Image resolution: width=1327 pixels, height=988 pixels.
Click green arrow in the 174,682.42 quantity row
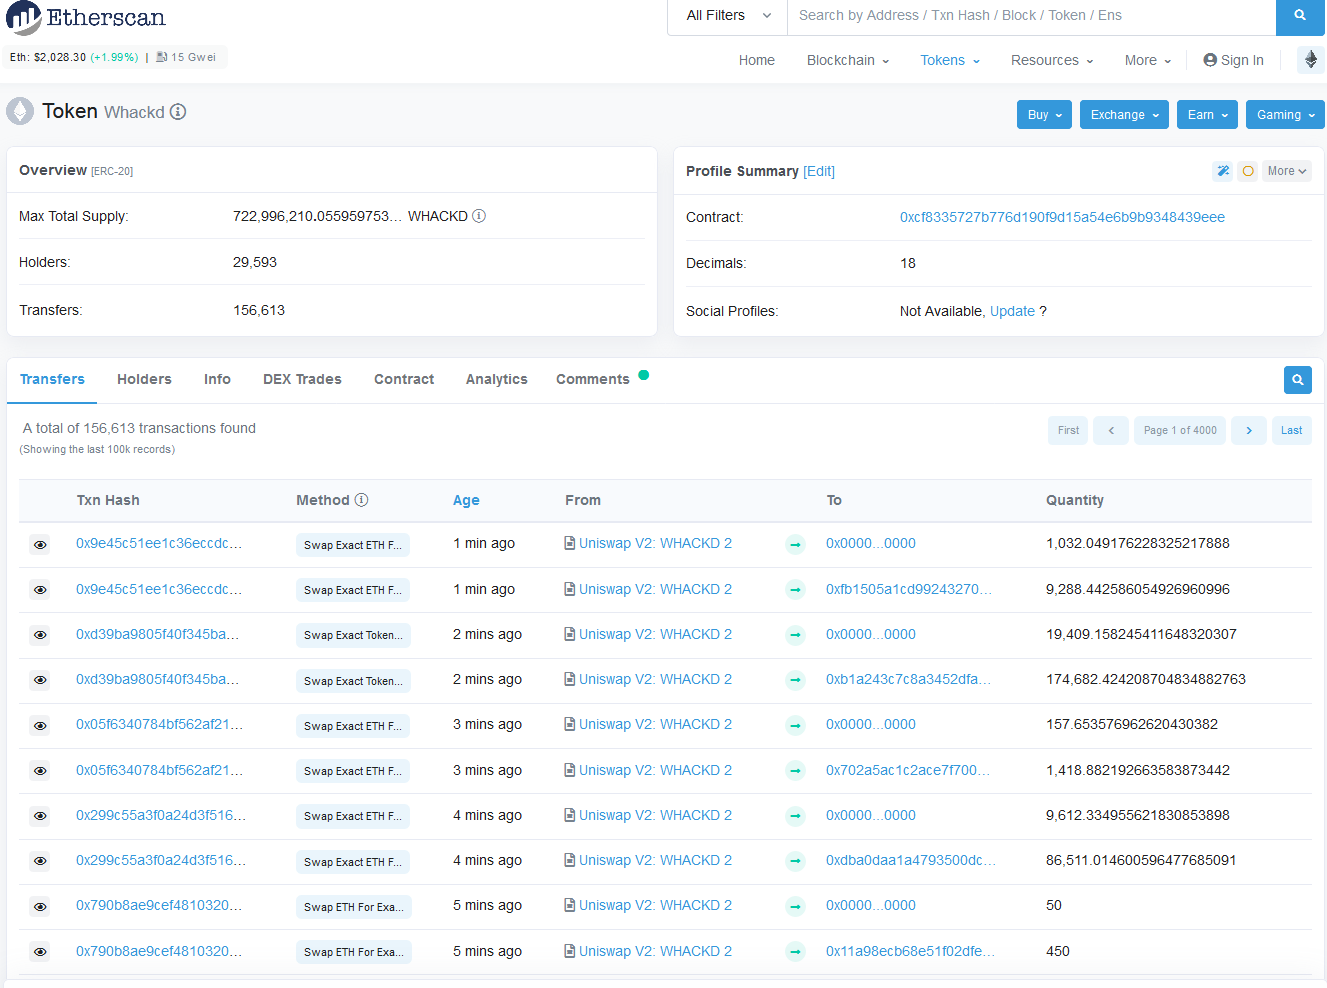click(x=795, y=680)
